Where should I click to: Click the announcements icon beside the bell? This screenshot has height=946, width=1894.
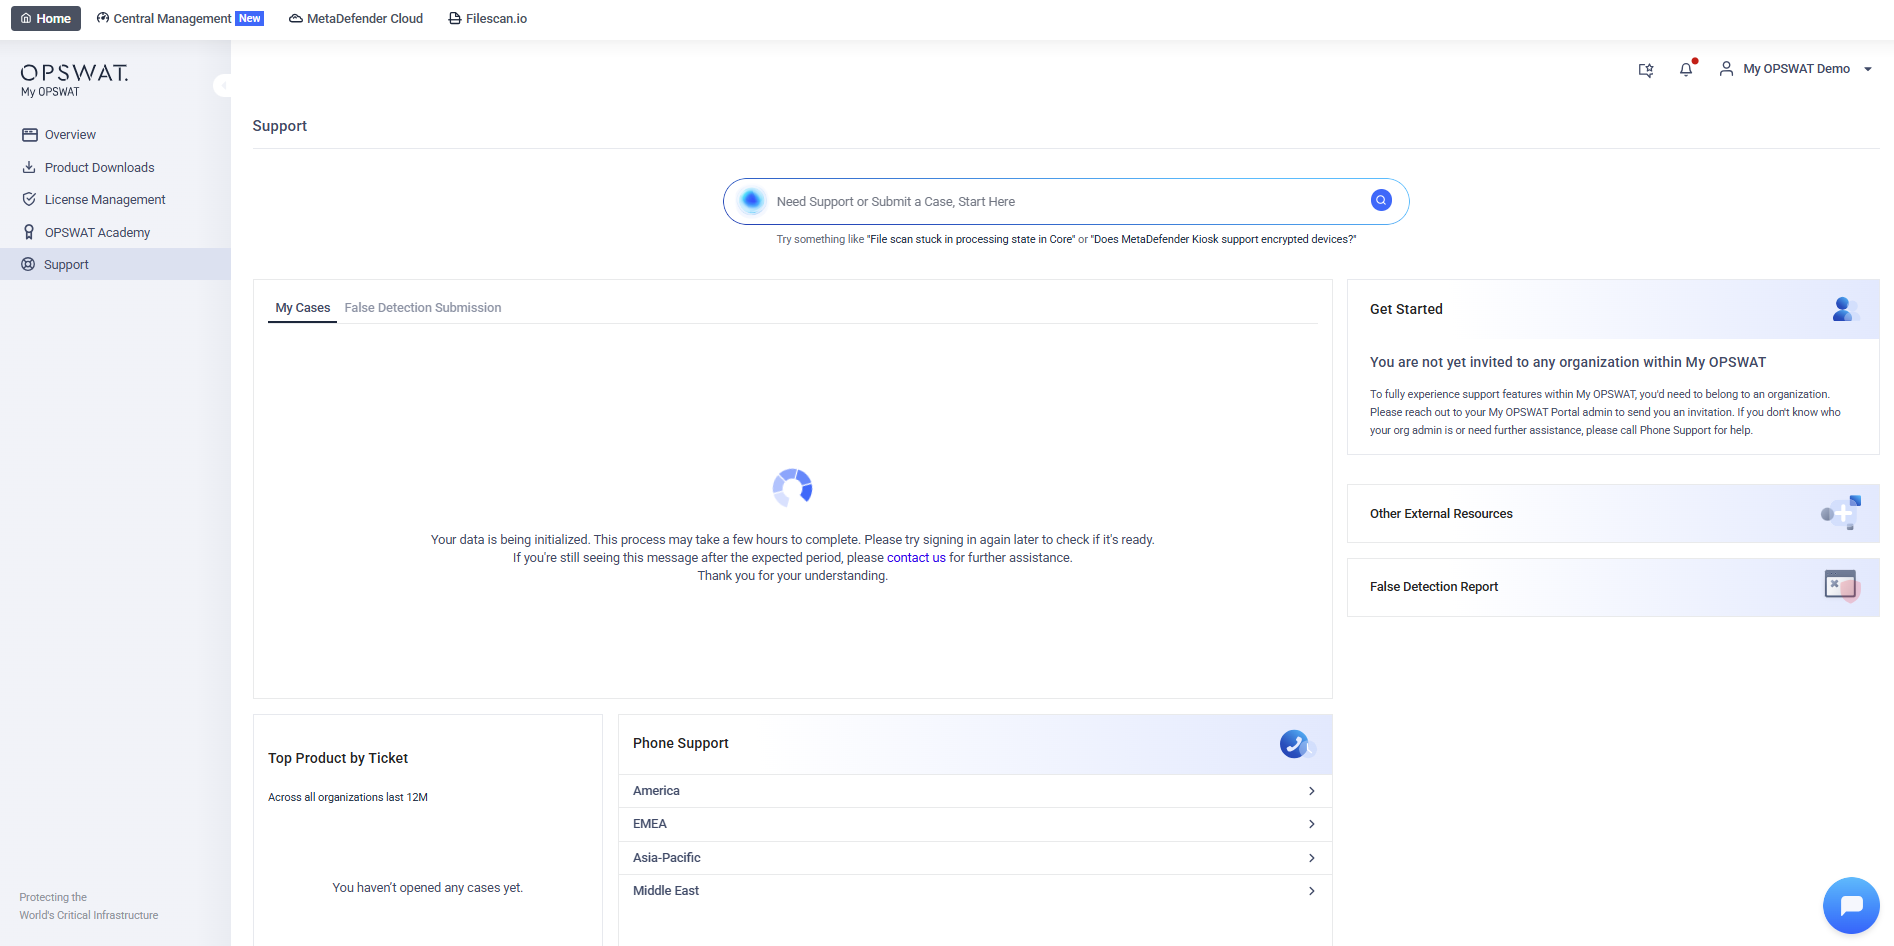point(1645,70)
